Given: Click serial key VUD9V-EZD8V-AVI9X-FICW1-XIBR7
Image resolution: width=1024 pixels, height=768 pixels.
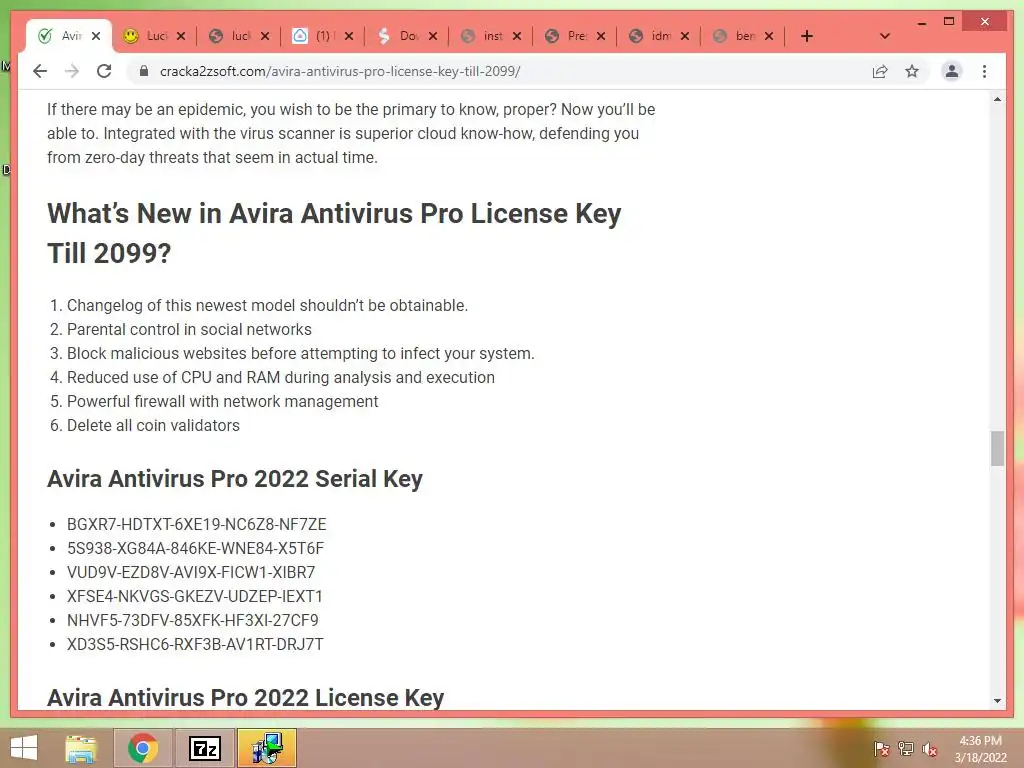Looking at the screenshot, I should click(x=191, y=572).
